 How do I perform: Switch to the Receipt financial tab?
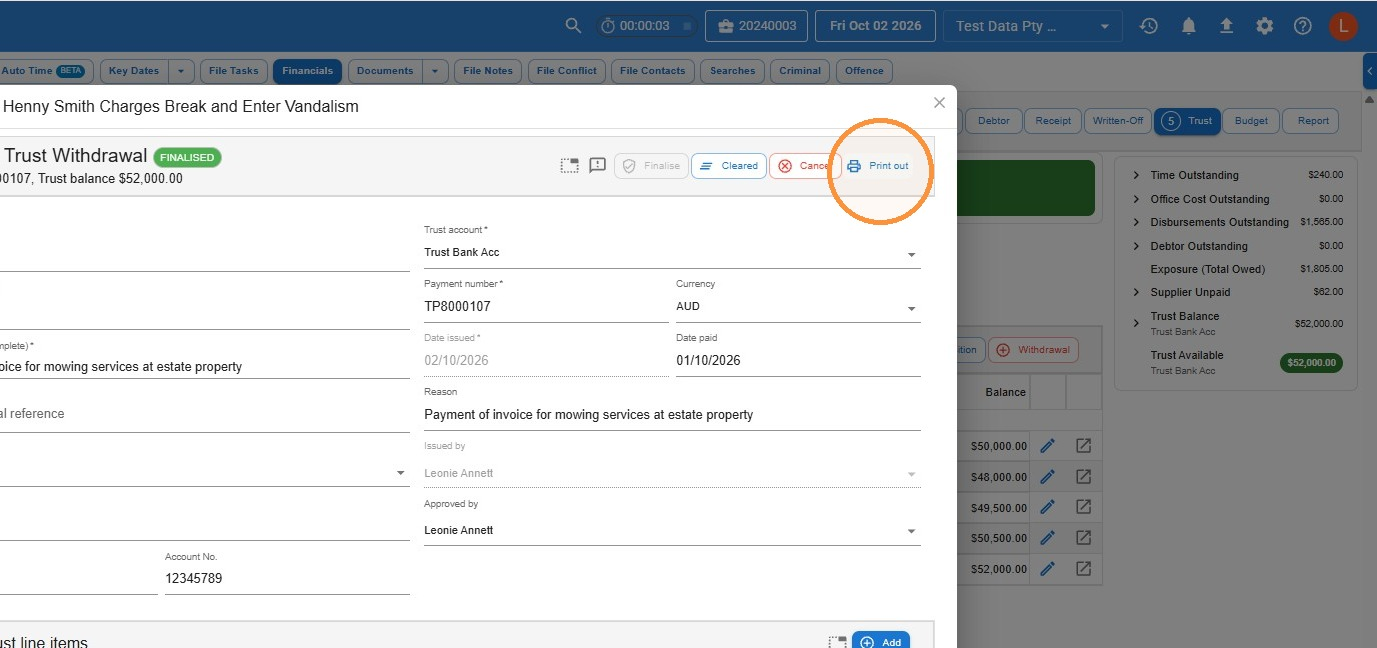[1052, 121]
